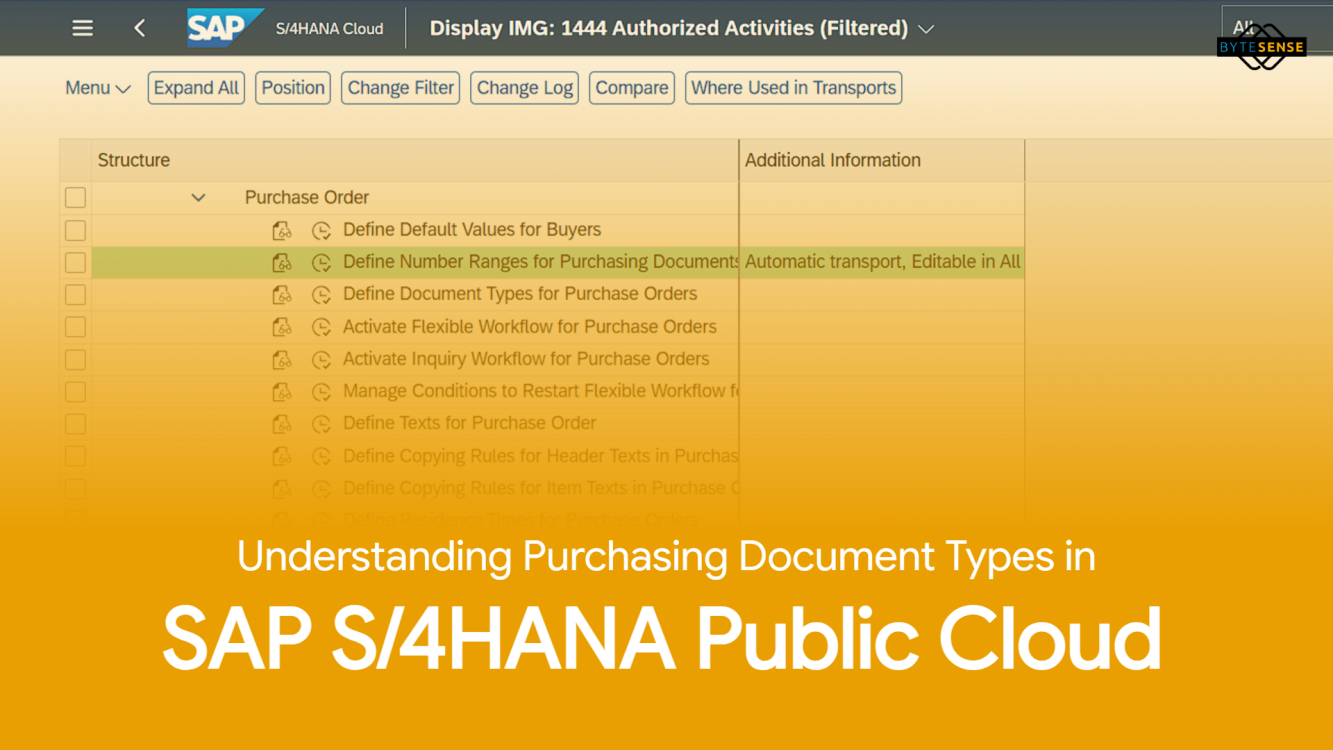Open Manage Conditions to Restart Flexible Workflow
1333x750 pixels.
click(540, 391)
